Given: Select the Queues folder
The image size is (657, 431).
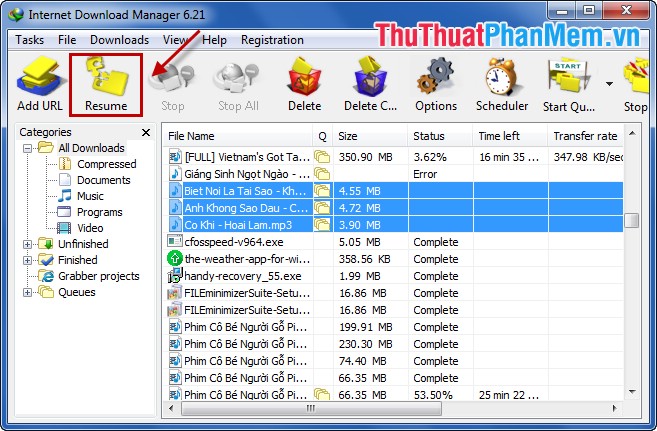Looking at the screenshot, I should click(x=77, y=292).
